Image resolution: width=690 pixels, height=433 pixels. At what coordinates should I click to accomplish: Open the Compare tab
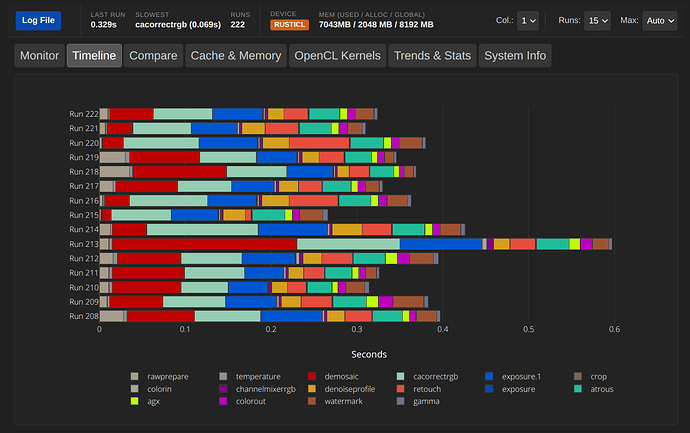(x=153, y=56)
